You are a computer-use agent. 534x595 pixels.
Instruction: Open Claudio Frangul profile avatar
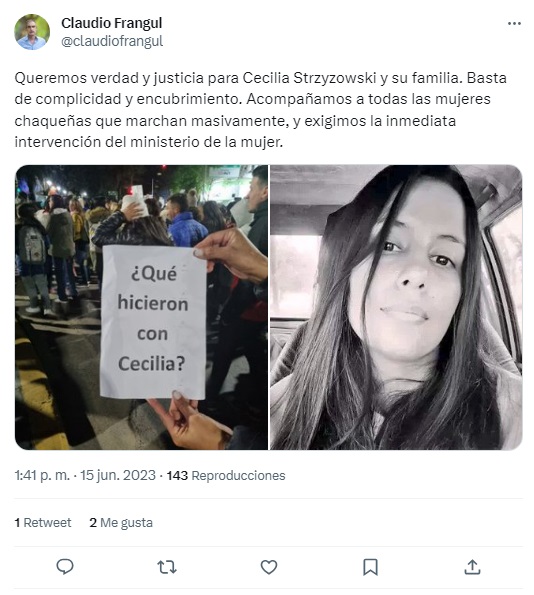(32, 32)
